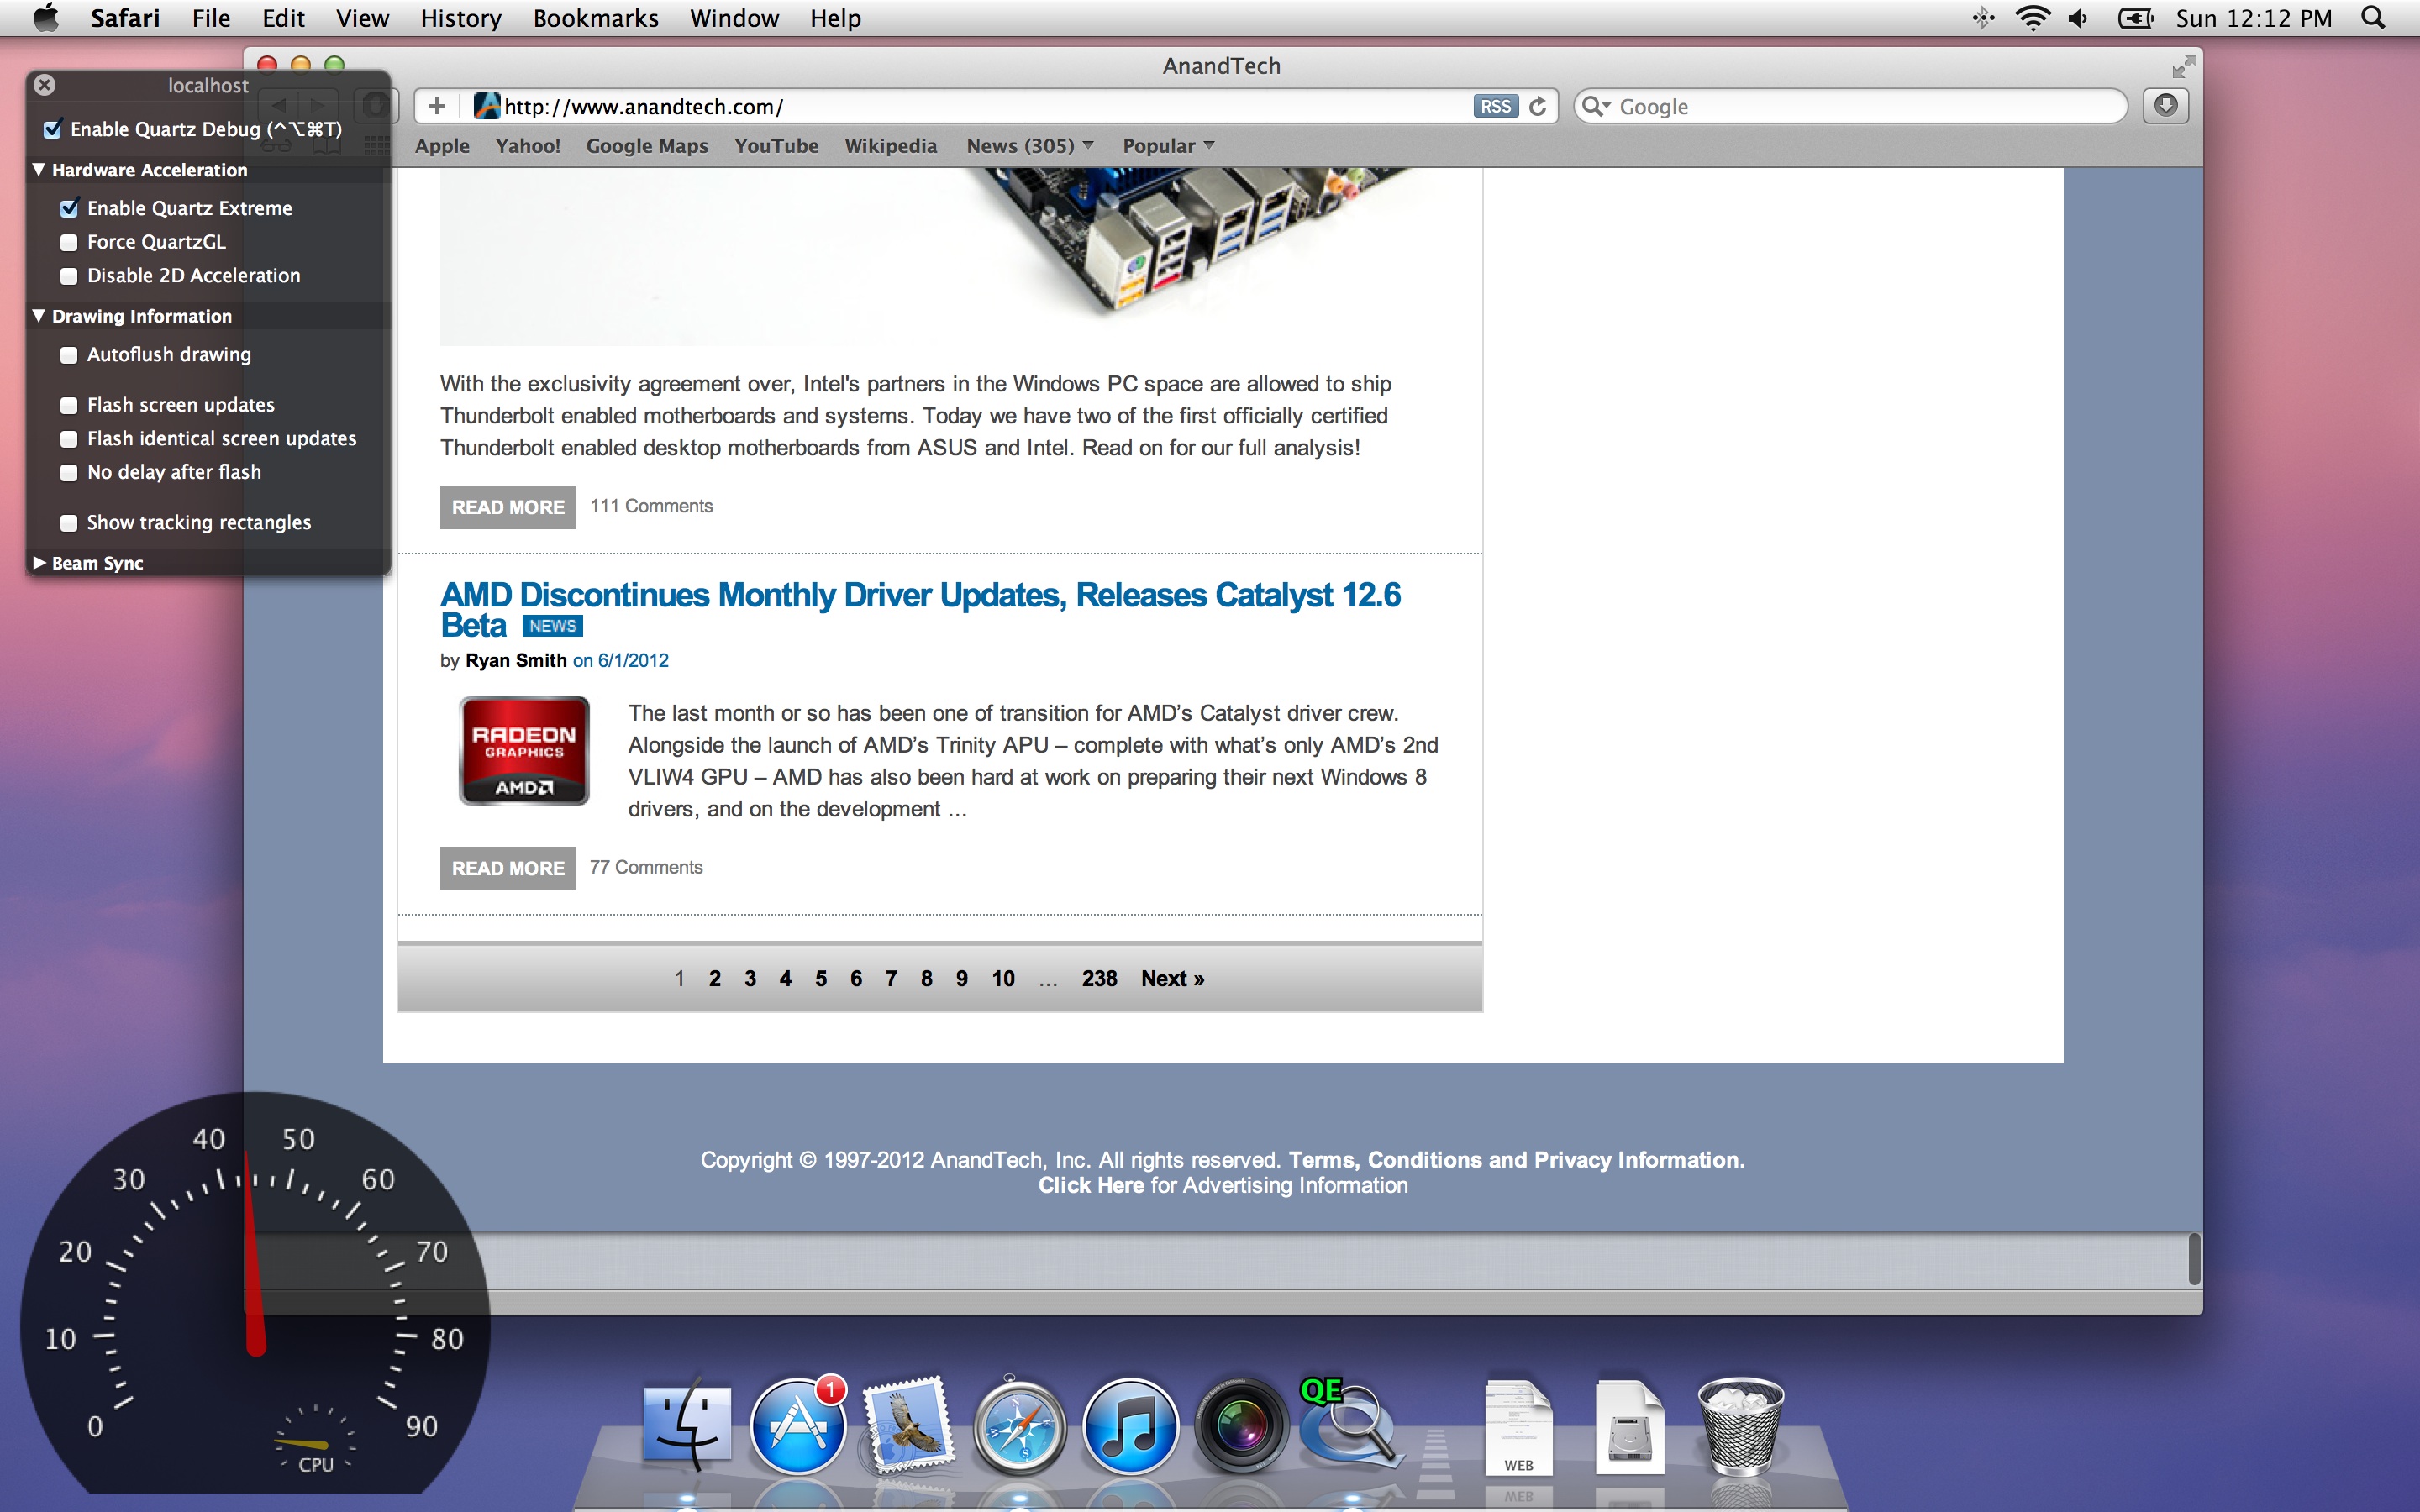The image size is (2420, 1512).
Task: Open Terms, Conditions and Privacy Information
Action: [1516, 1160]
